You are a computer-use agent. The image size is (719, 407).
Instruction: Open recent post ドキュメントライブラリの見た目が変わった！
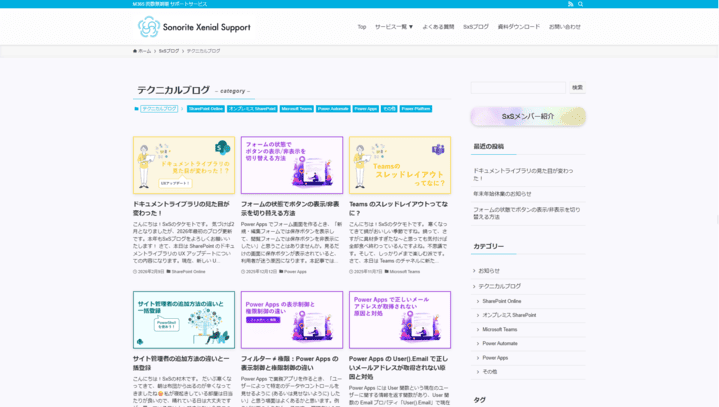(x=523, y=174)
